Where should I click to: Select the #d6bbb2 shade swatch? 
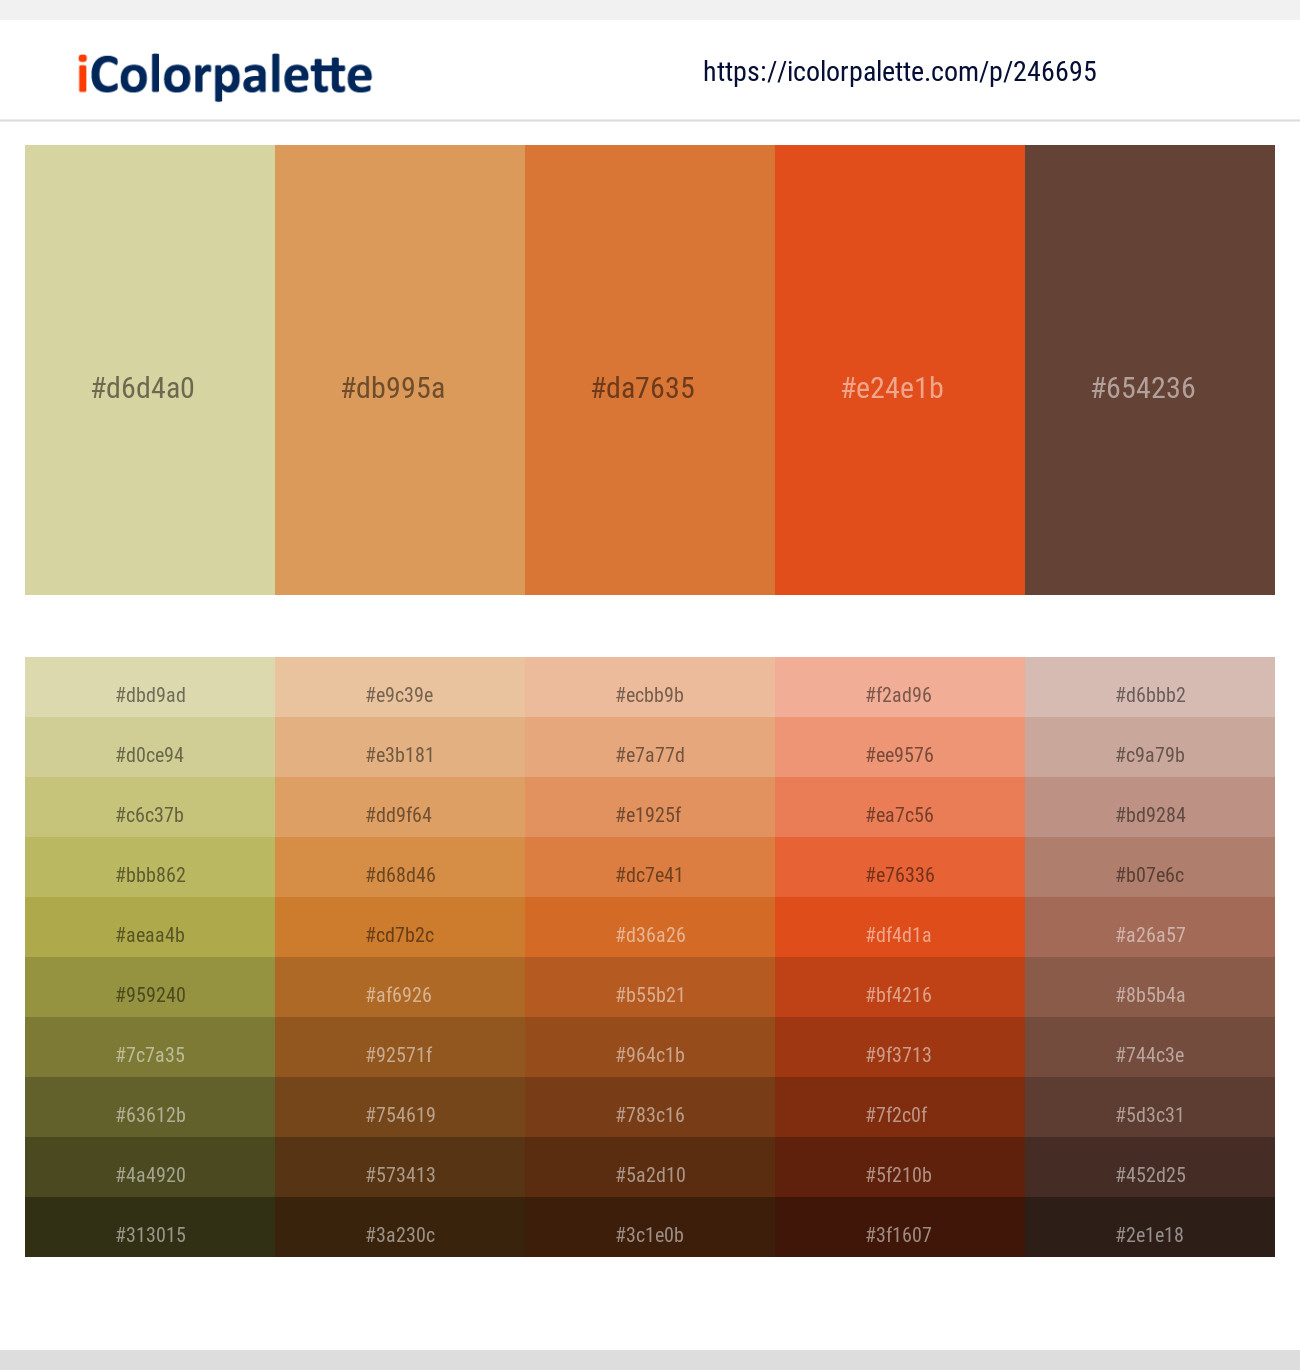coord(1149,695)
